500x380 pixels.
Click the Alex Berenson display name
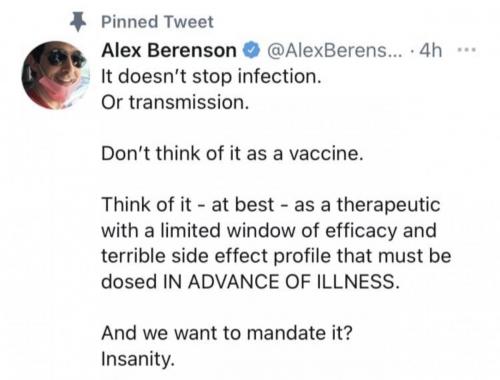169,51
